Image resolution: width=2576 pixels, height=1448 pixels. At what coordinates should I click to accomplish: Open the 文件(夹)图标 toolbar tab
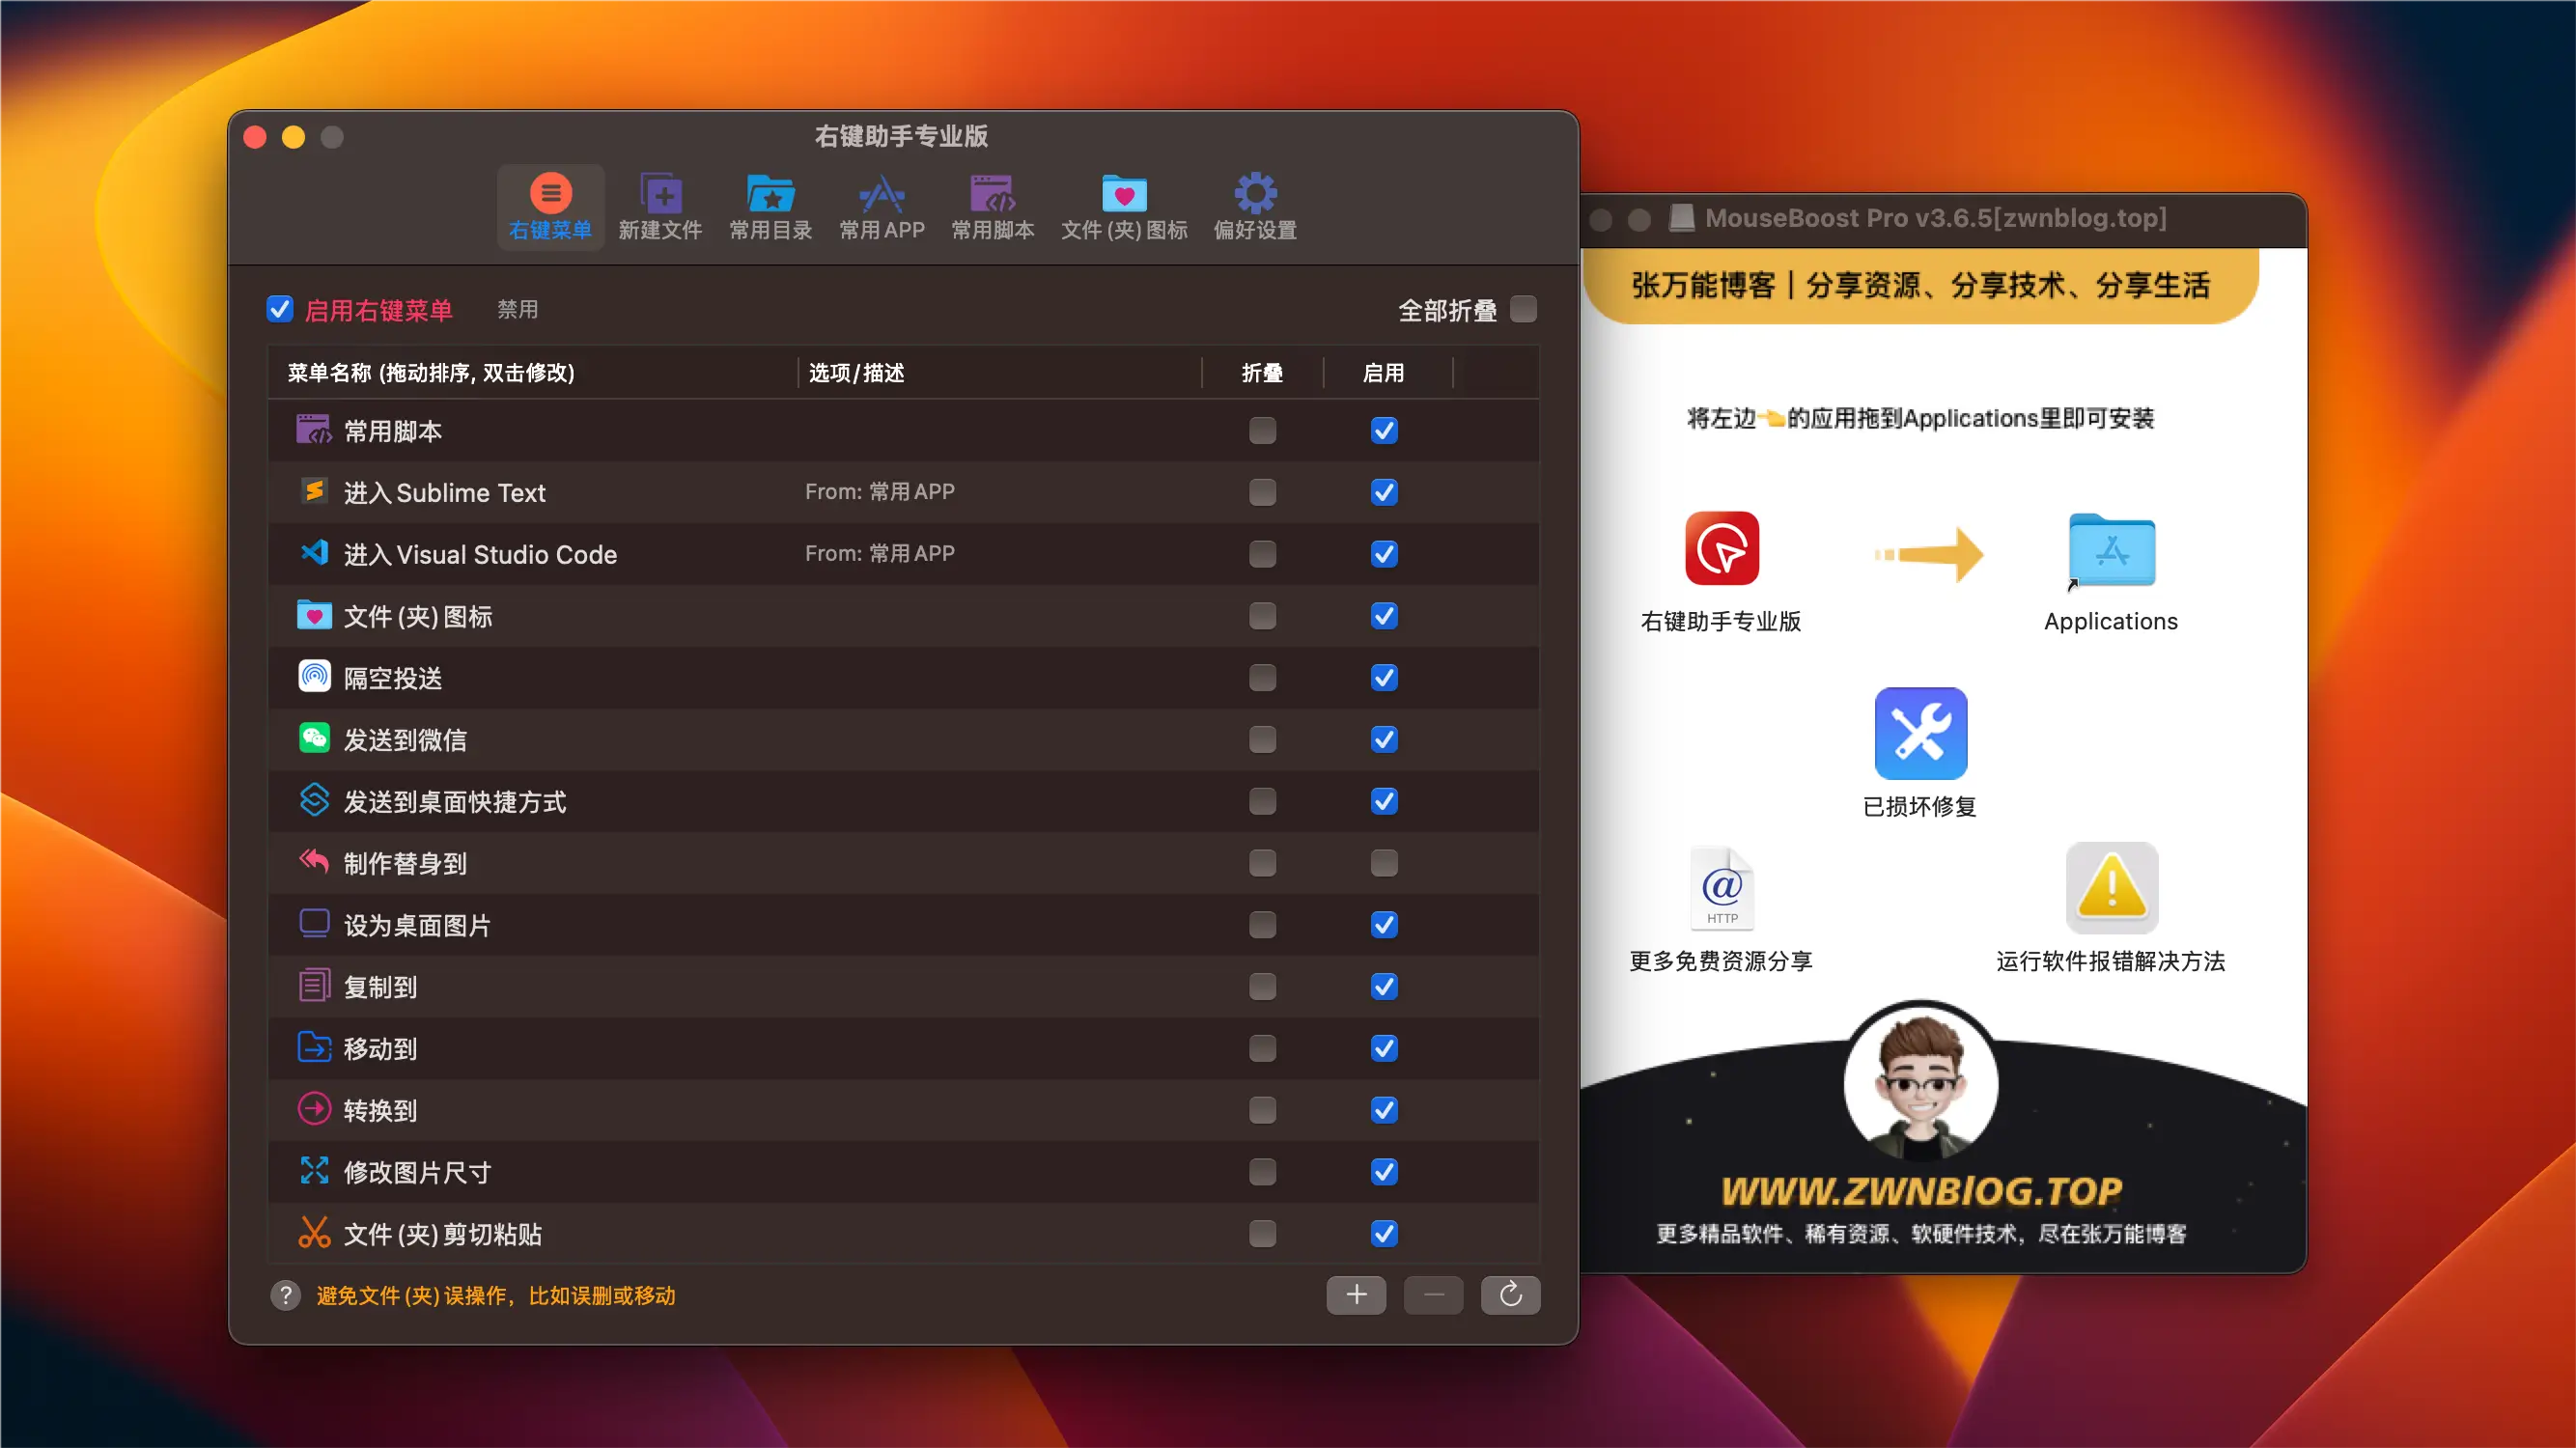[1124, 207]
